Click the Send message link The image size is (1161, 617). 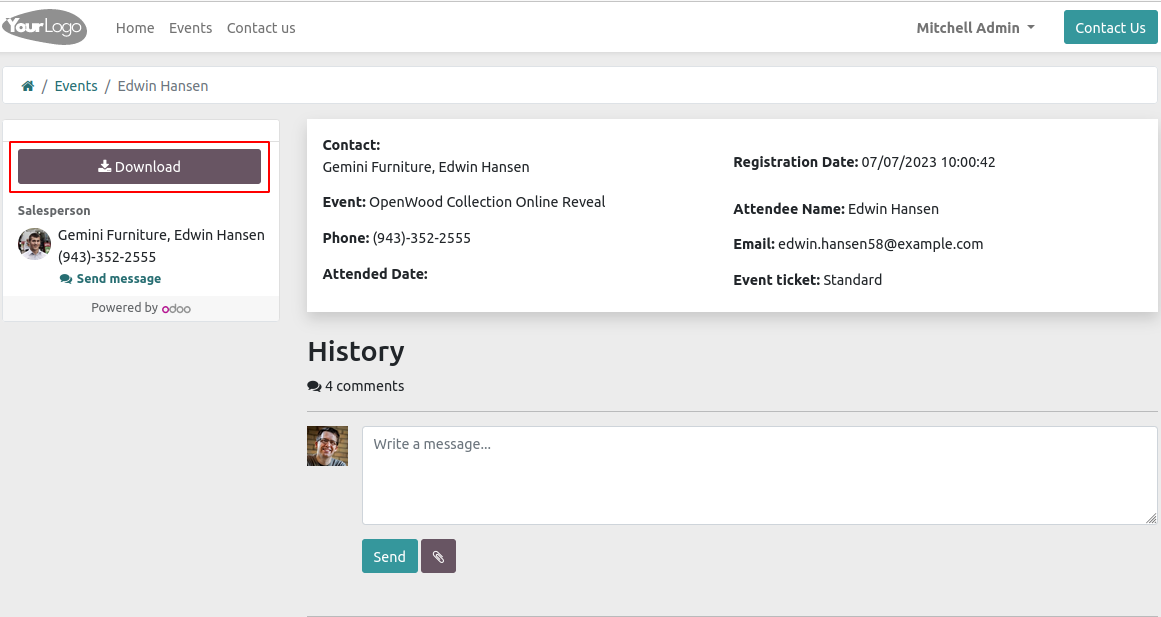click(x=110, y=279)
